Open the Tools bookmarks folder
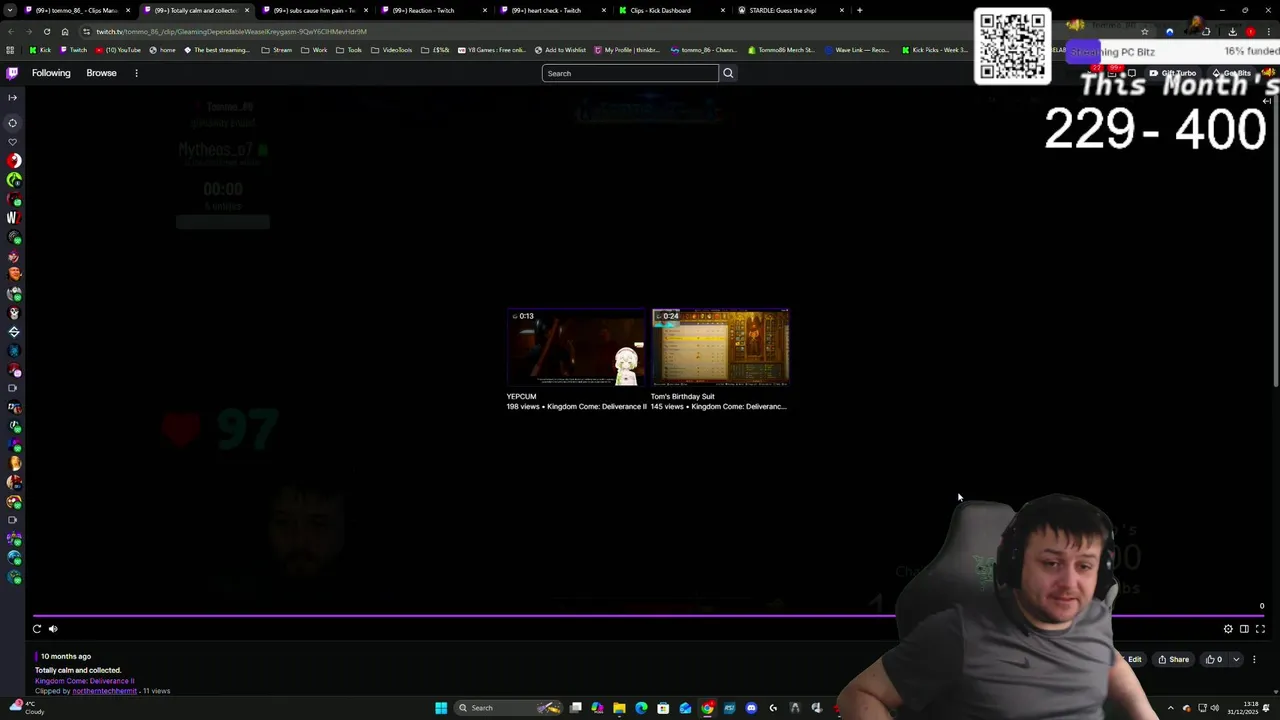 tap(349, 50)
